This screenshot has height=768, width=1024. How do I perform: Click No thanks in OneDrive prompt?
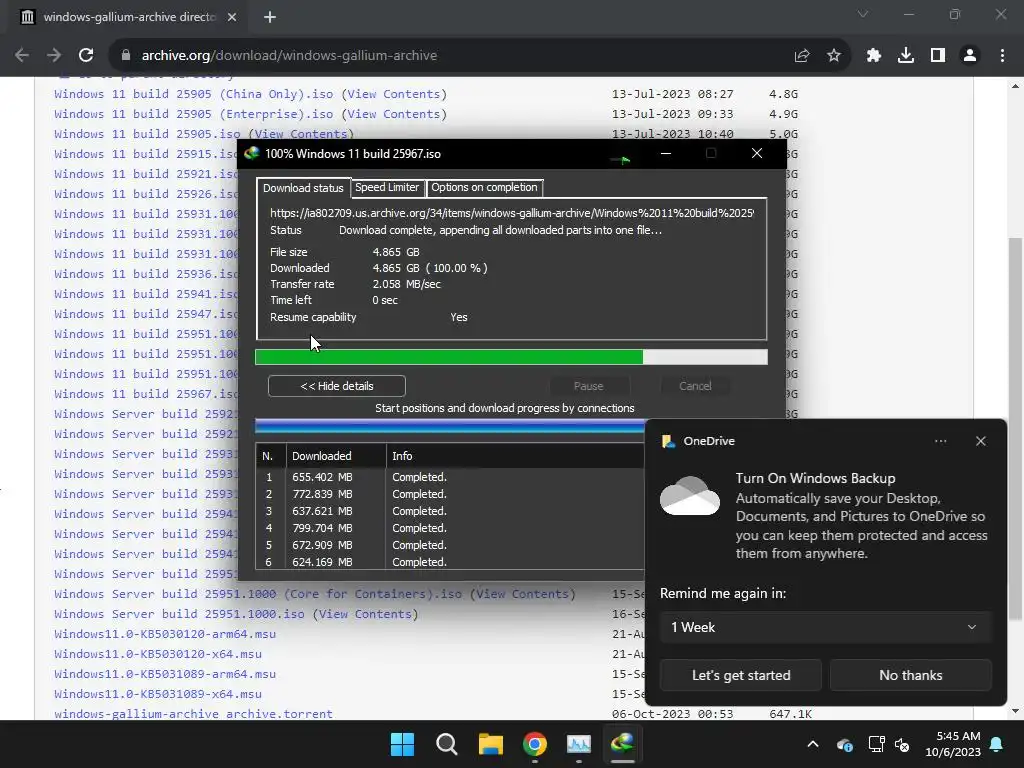[x=910, y=675]
